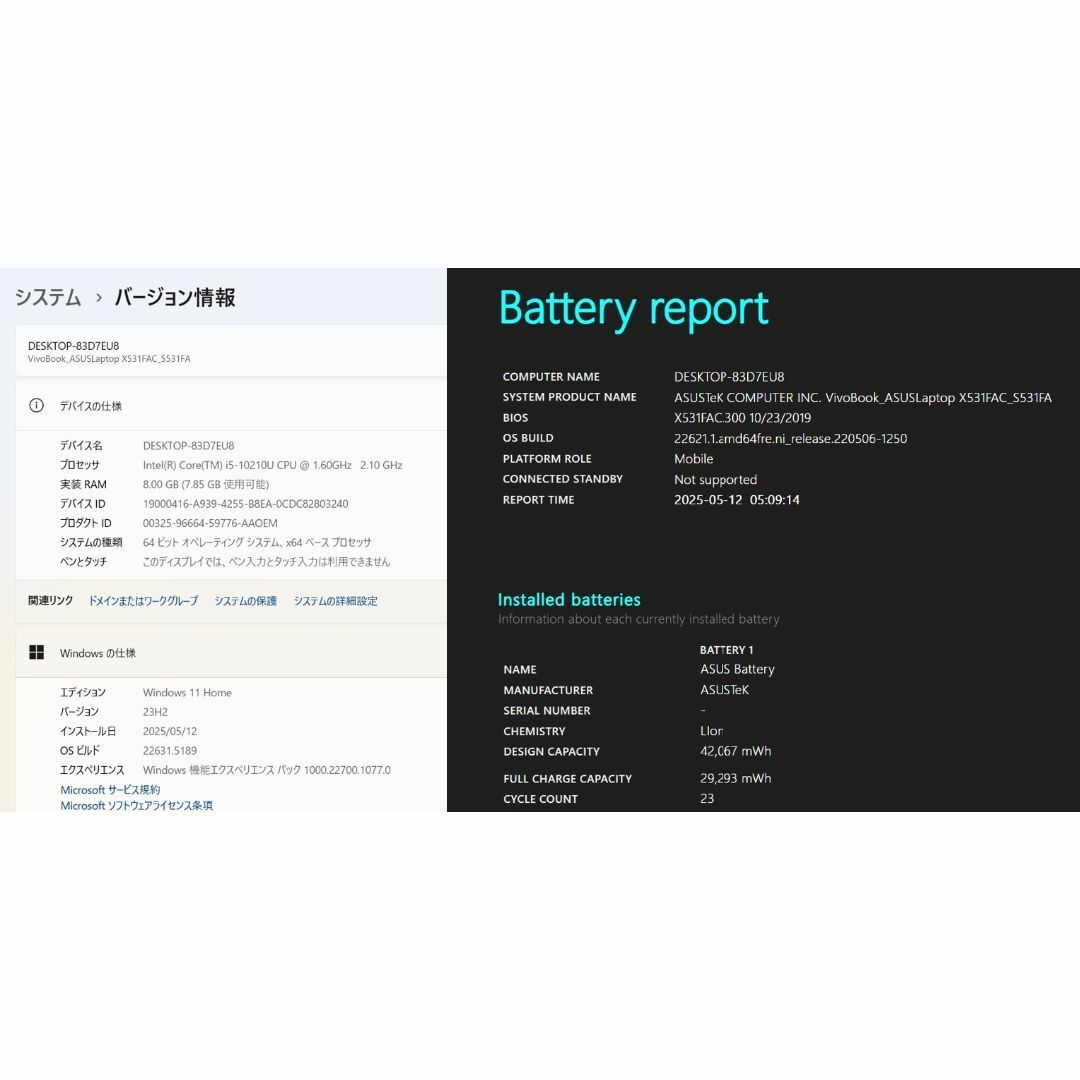Click the エディション label
Screen dimensions: 1080x1080
[83, 692]
